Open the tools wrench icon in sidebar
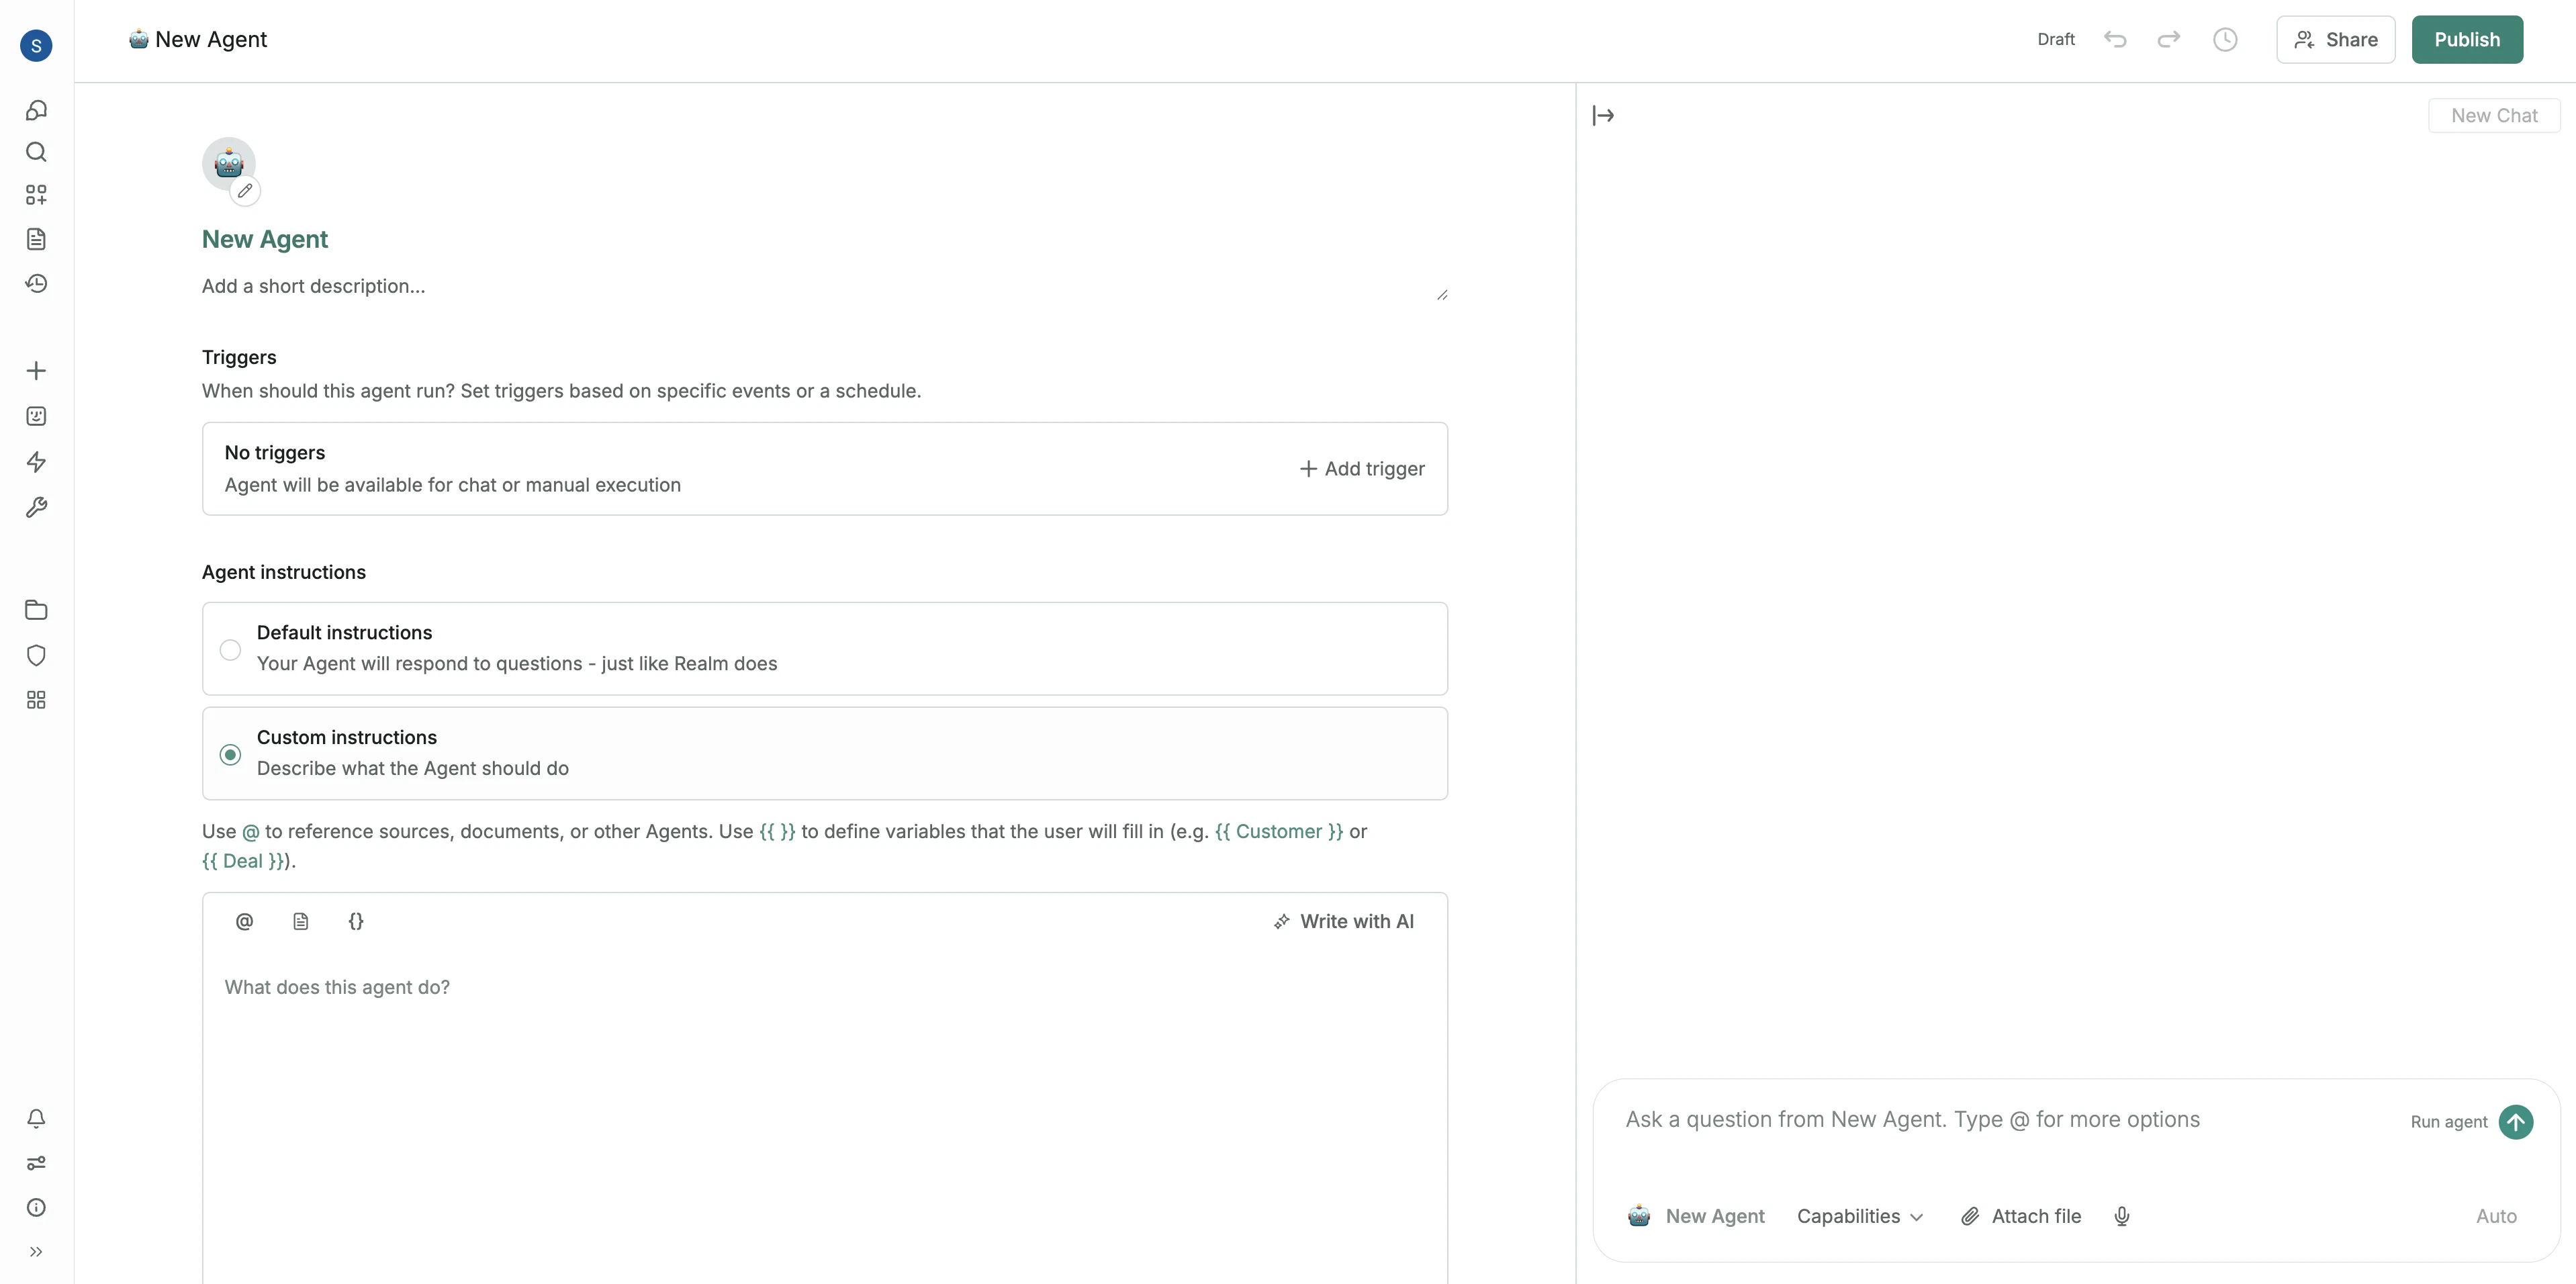 36,508
